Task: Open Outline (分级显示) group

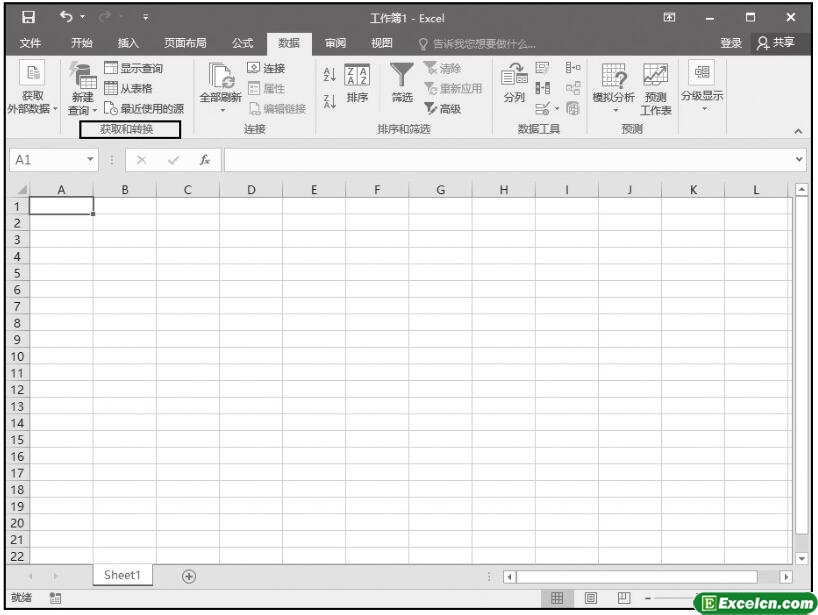Action: tap(702, 86)
